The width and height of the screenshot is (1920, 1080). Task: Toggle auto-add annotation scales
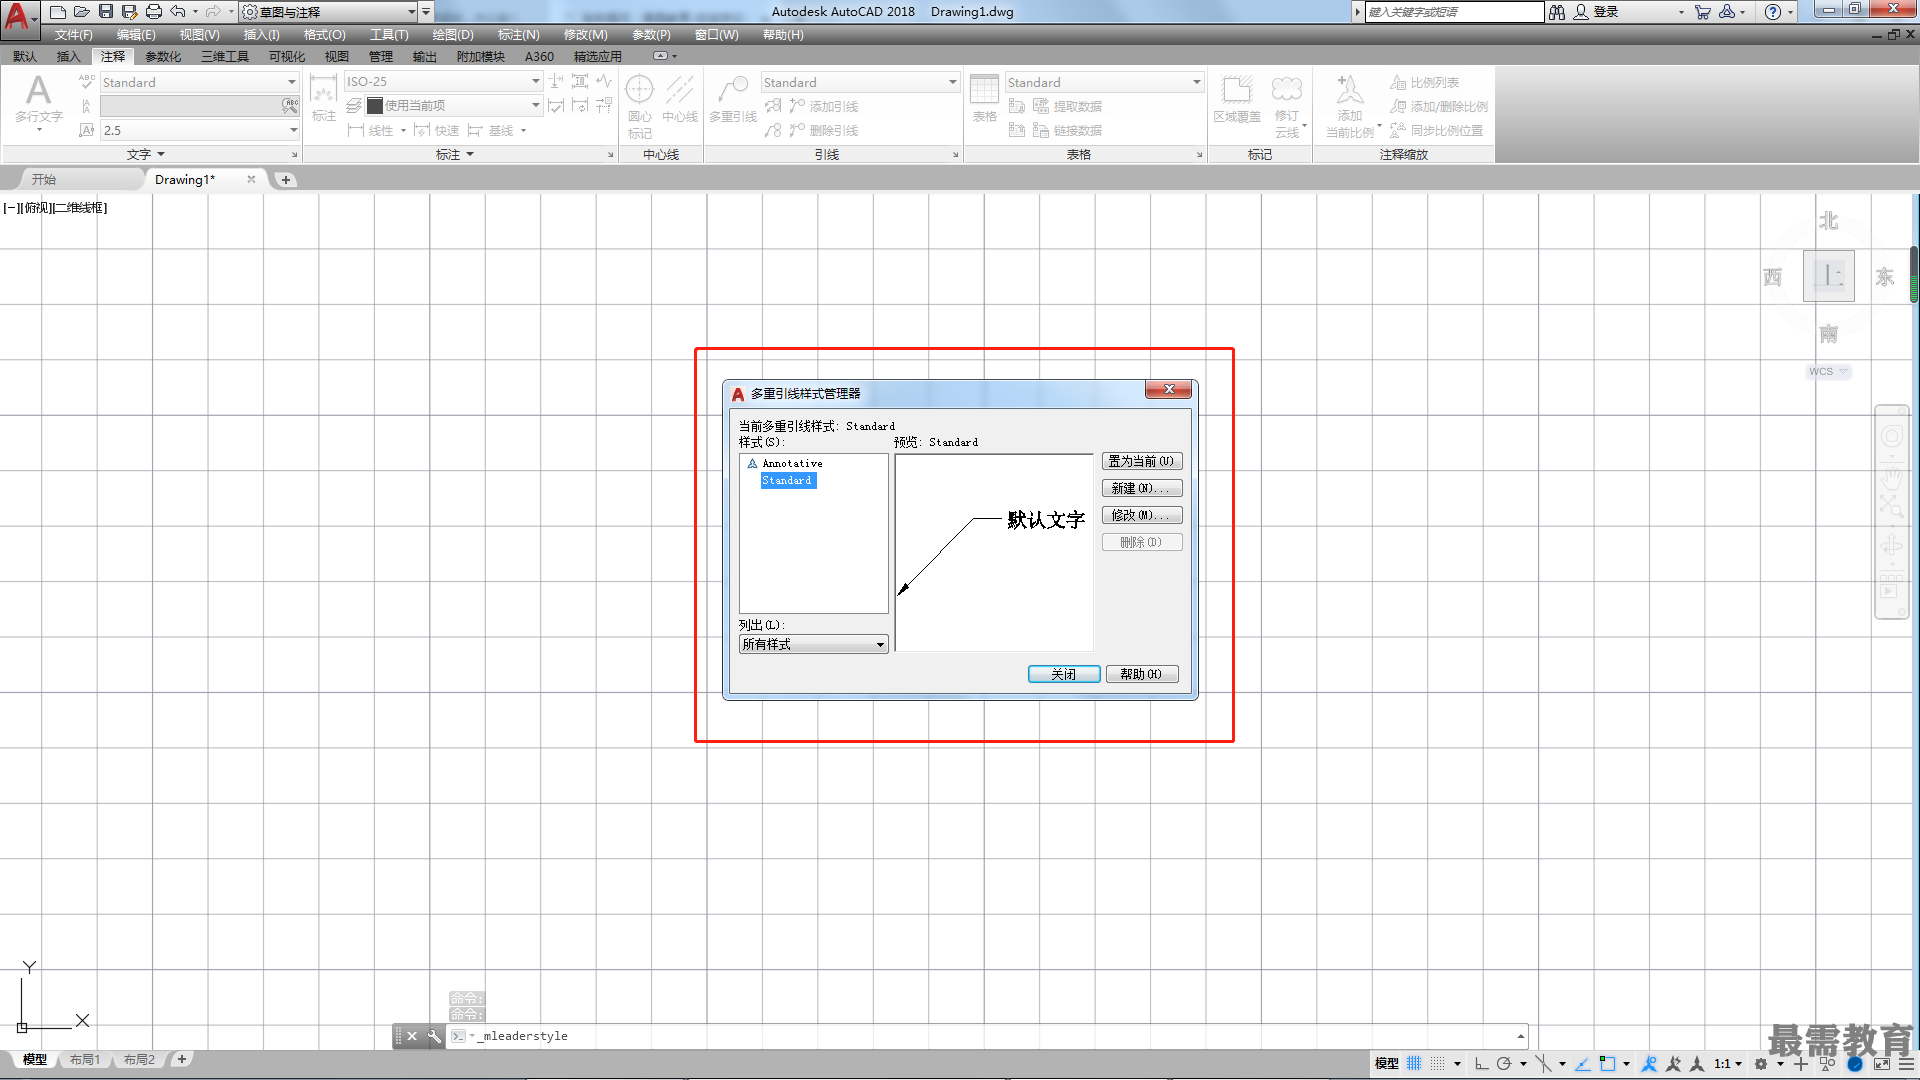(1673, 1064)
